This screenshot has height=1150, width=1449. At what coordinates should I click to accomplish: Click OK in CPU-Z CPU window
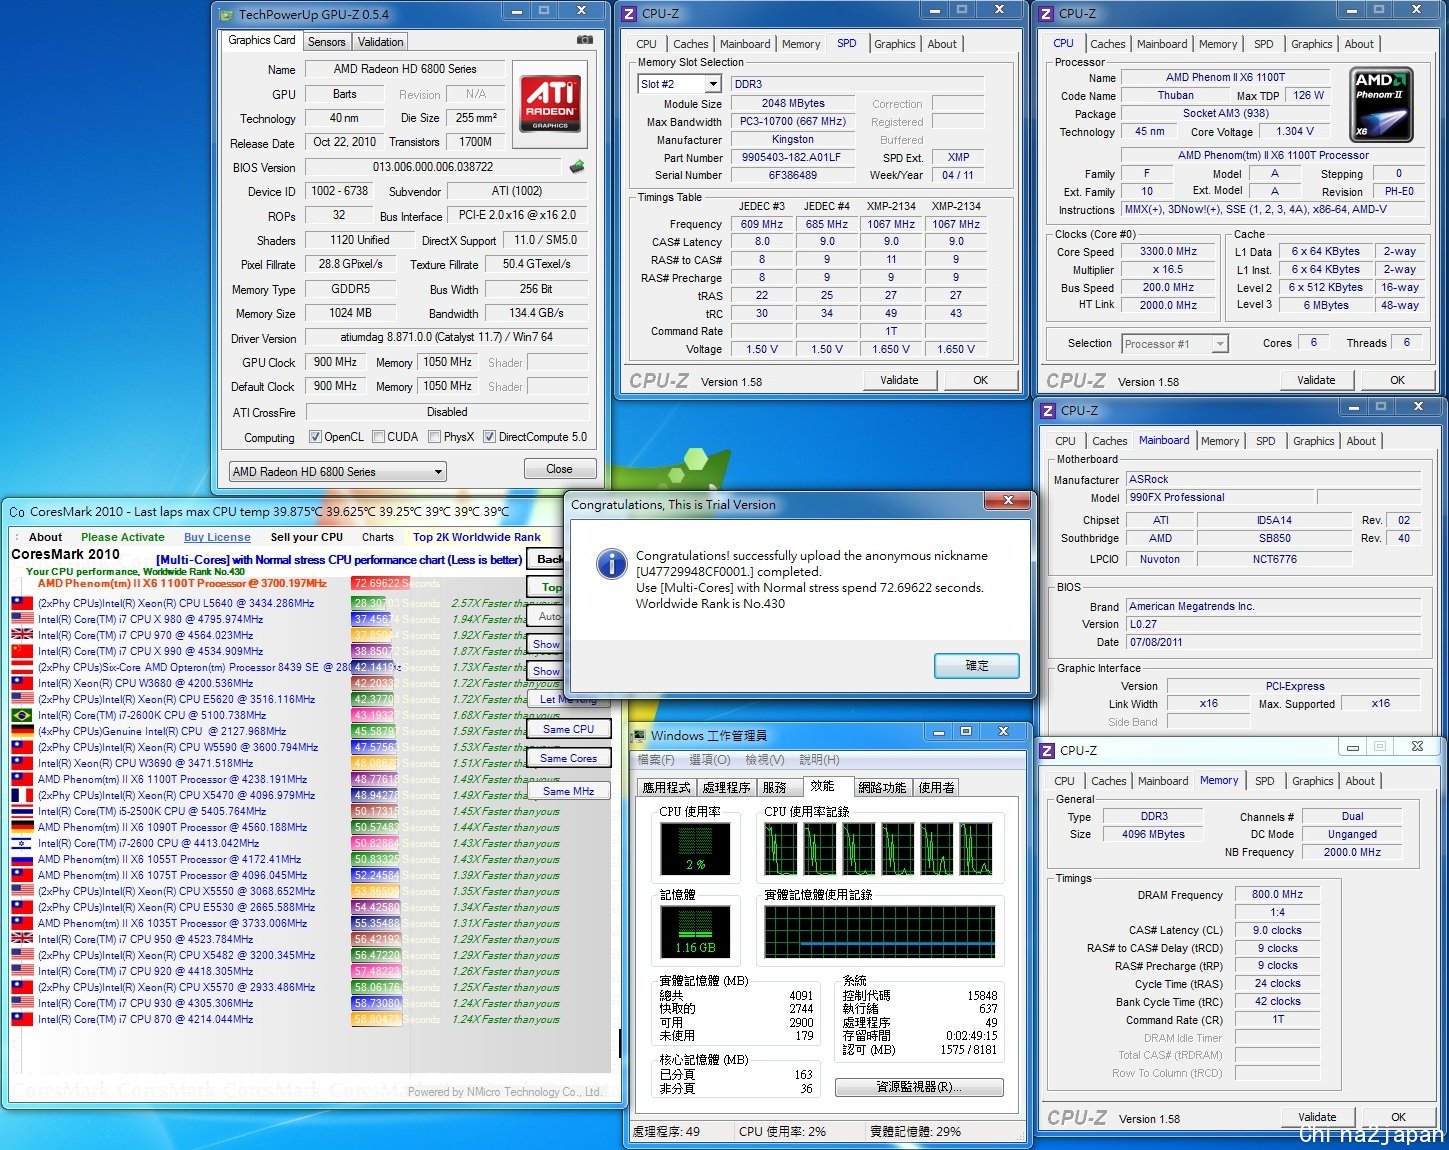tap(1397, 380)
